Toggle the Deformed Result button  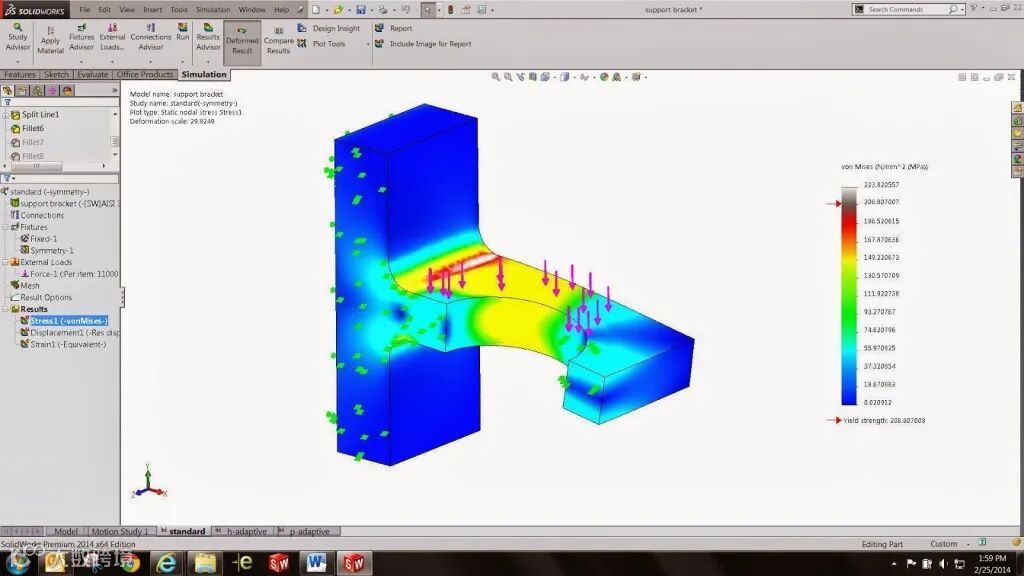pyautogui.click(x=242, y=42)
